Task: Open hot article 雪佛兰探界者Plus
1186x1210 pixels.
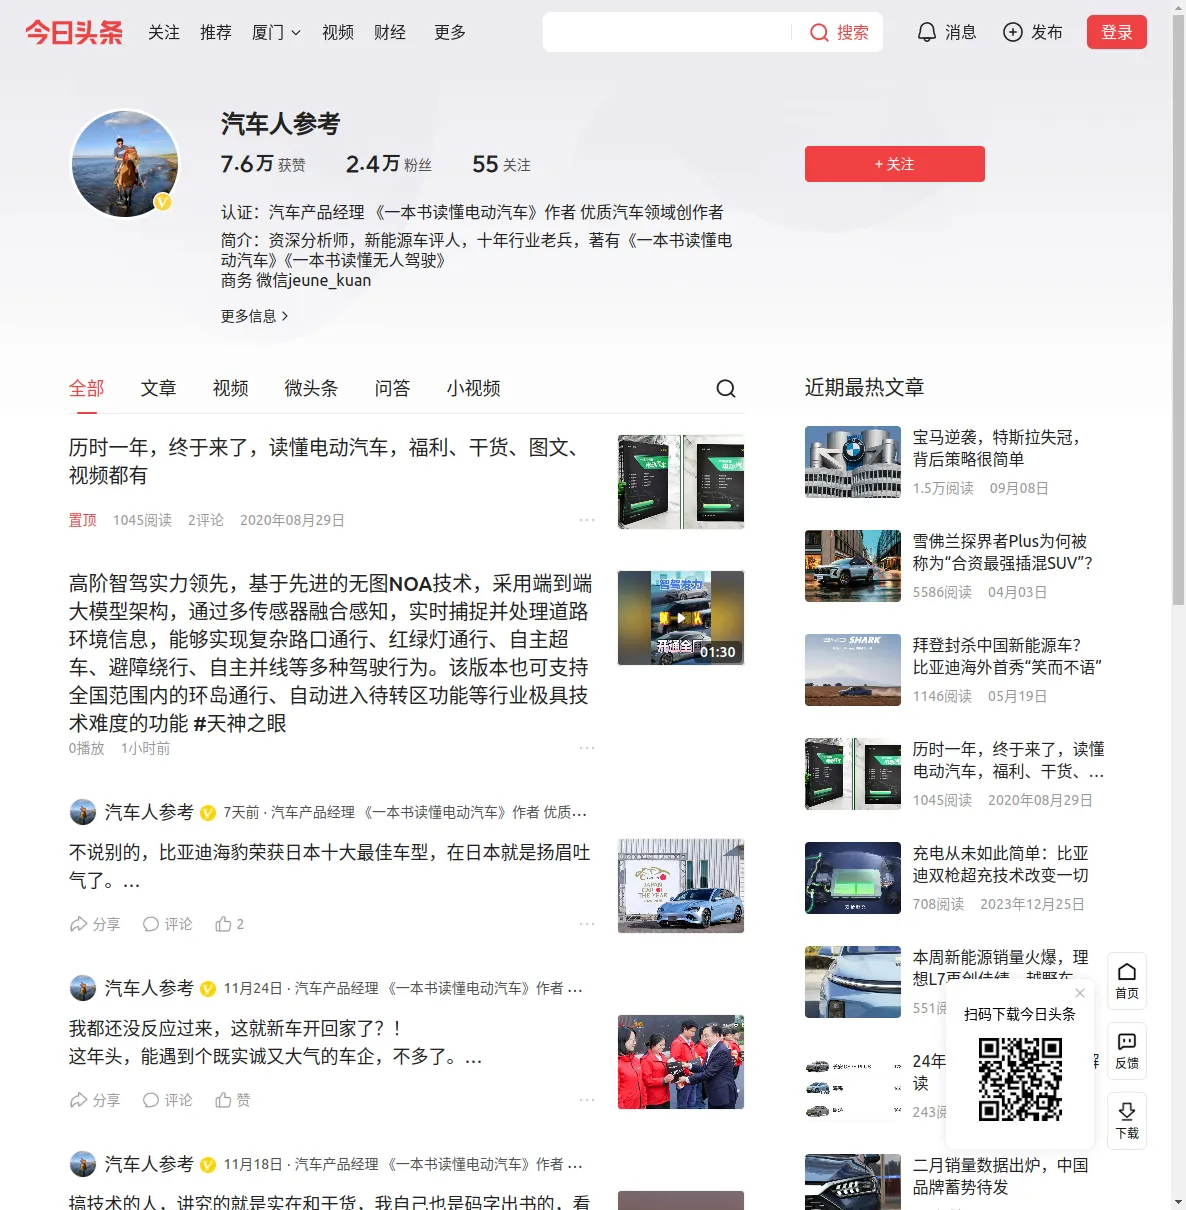Action: click(1003, 552)
